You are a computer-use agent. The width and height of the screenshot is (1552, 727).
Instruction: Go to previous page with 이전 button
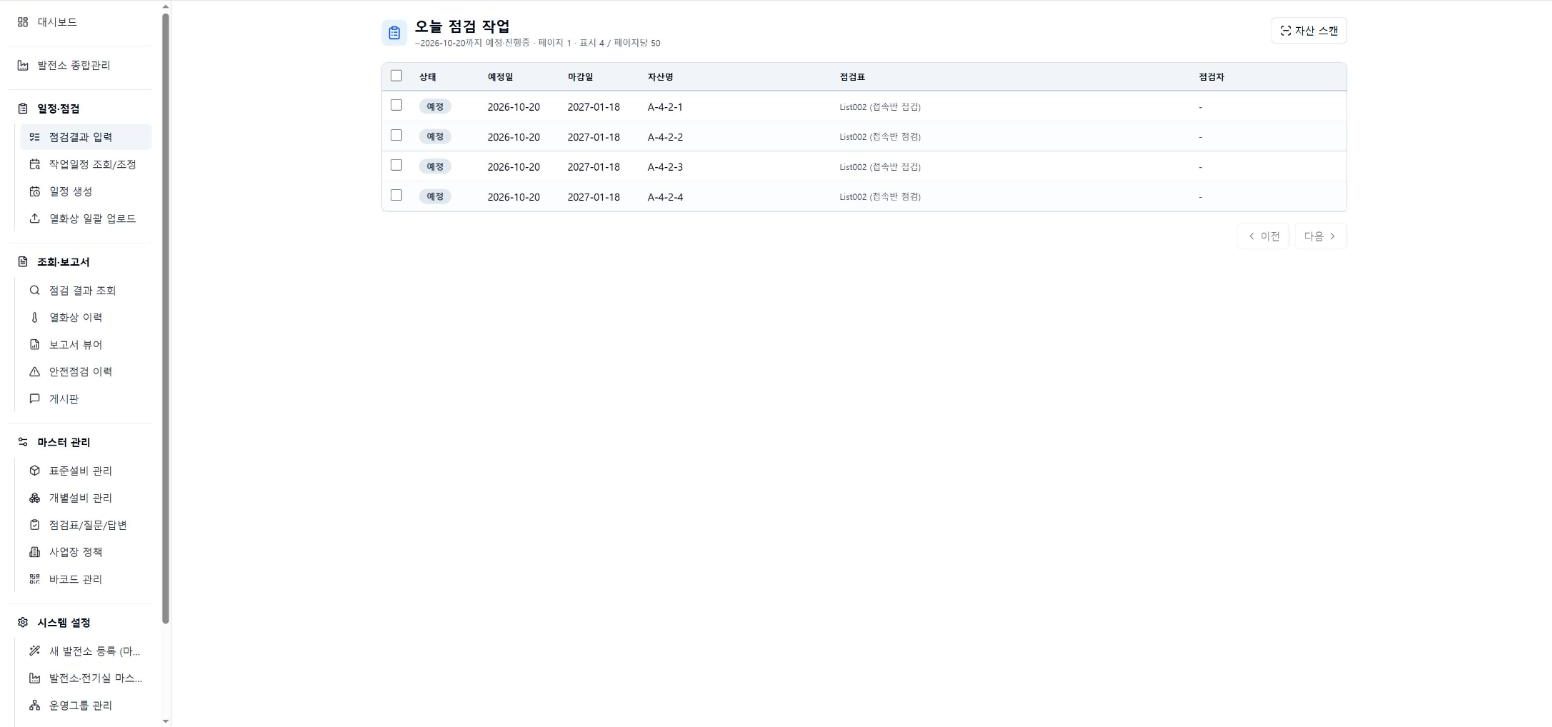tap(1264, 237)
